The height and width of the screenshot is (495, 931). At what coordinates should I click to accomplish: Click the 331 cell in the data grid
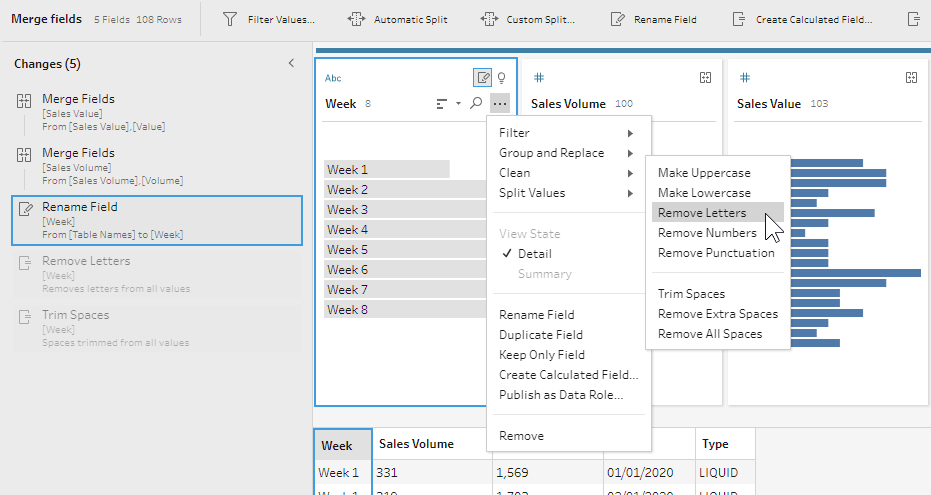[432, 472]
